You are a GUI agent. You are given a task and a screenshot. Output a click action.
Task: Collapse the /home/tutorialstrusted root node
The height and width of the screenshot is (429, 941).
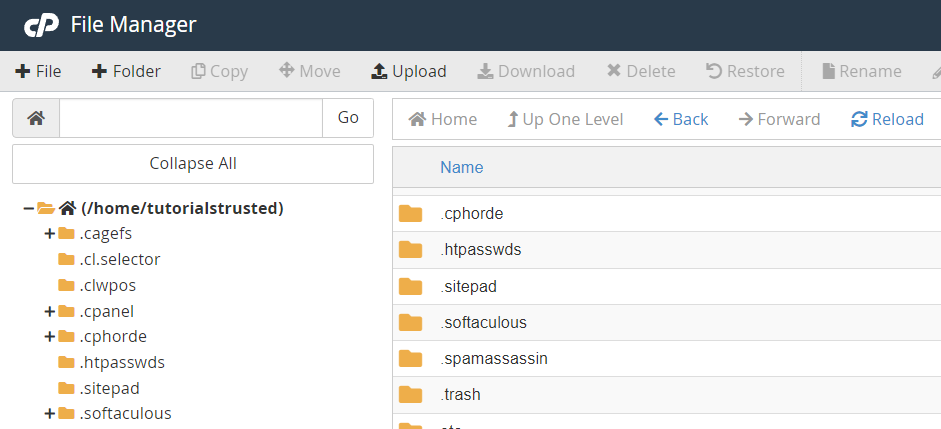tap(28, 208)
